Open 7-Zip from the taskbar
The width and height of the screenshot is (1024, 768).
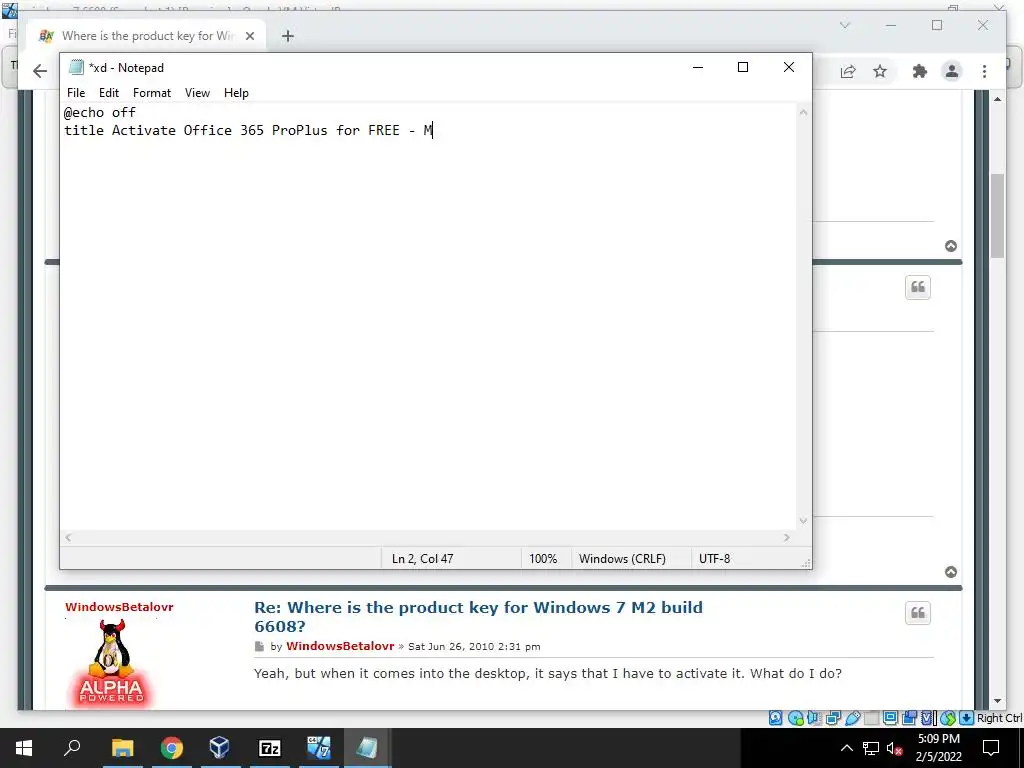point(269,748)
